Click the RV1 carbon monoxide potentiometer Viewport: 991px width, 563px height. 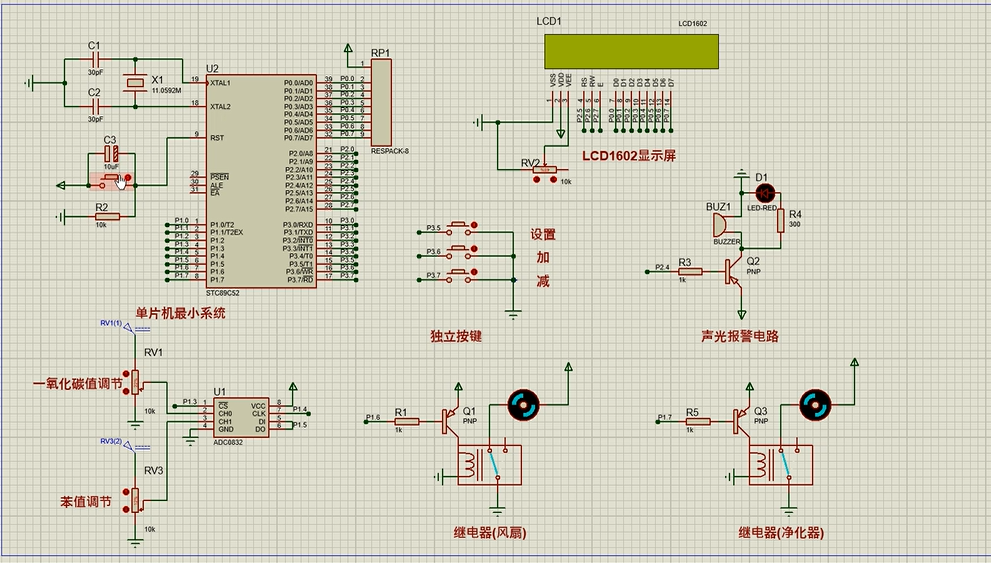tap(136, 380)
